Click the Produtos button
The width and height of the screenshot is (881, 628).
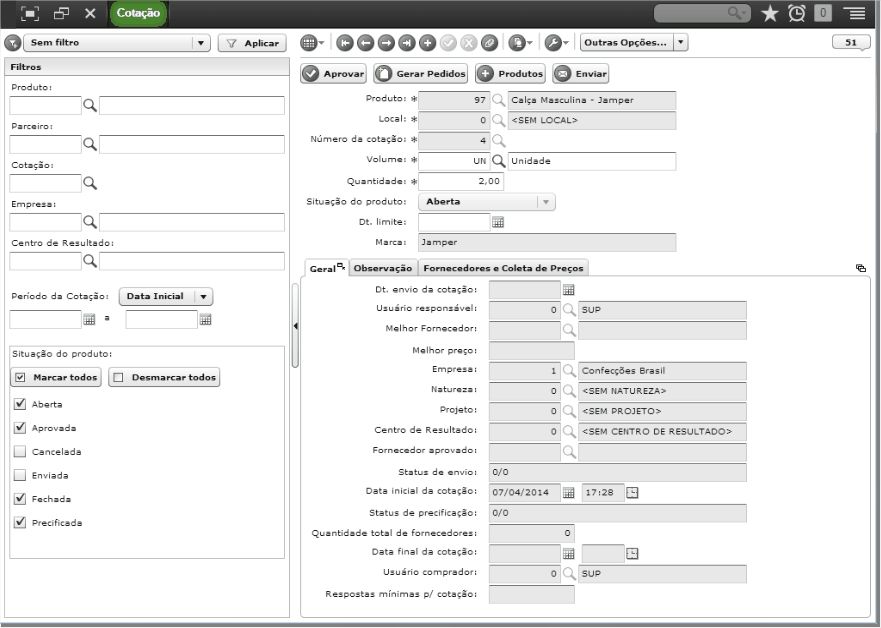point(510,74)
